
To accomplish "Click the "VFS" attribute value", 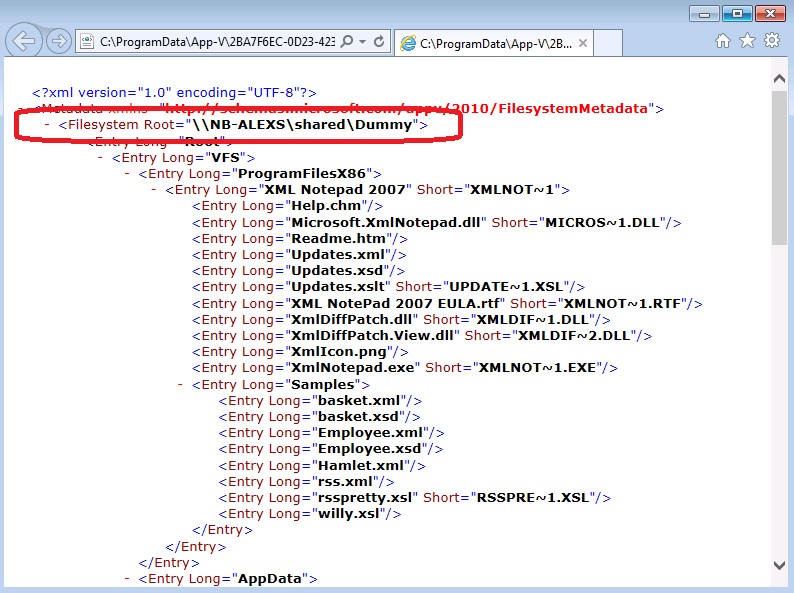I will (225, 157).
